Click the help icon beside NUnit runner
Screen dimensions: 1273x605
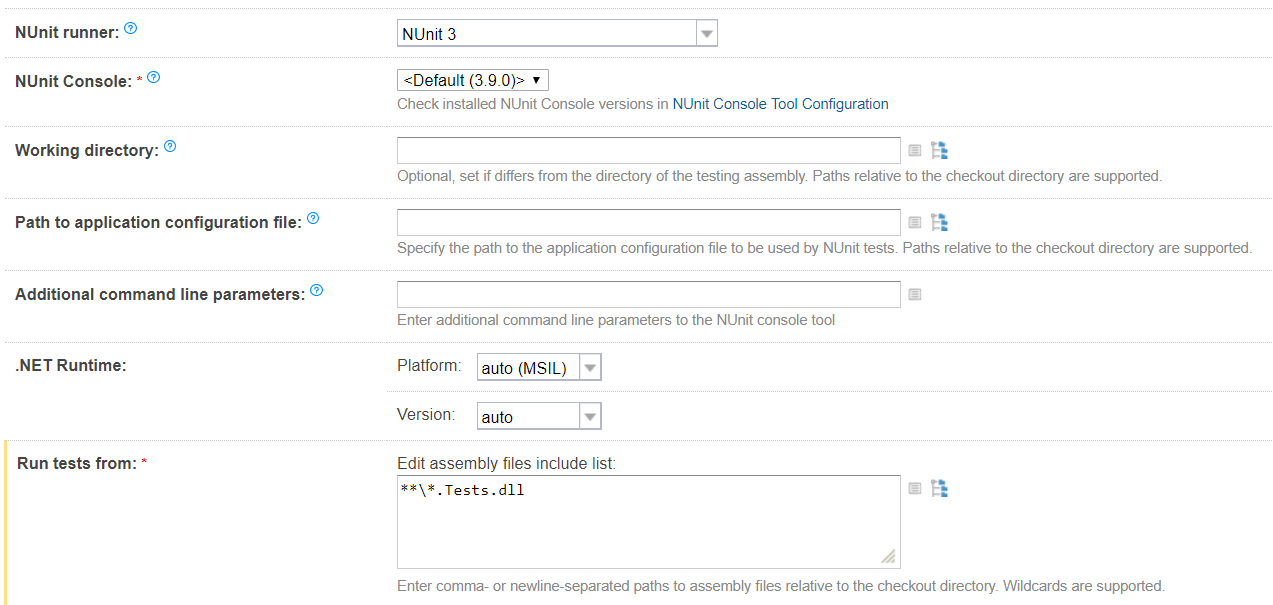pos(130,30)
